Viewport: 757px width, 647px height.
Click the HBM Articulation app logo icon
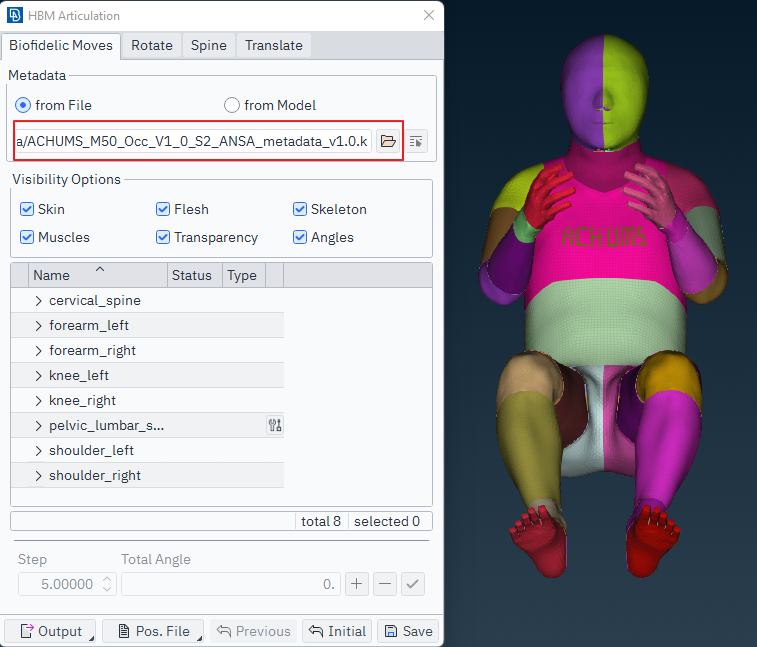coord(14,15)
